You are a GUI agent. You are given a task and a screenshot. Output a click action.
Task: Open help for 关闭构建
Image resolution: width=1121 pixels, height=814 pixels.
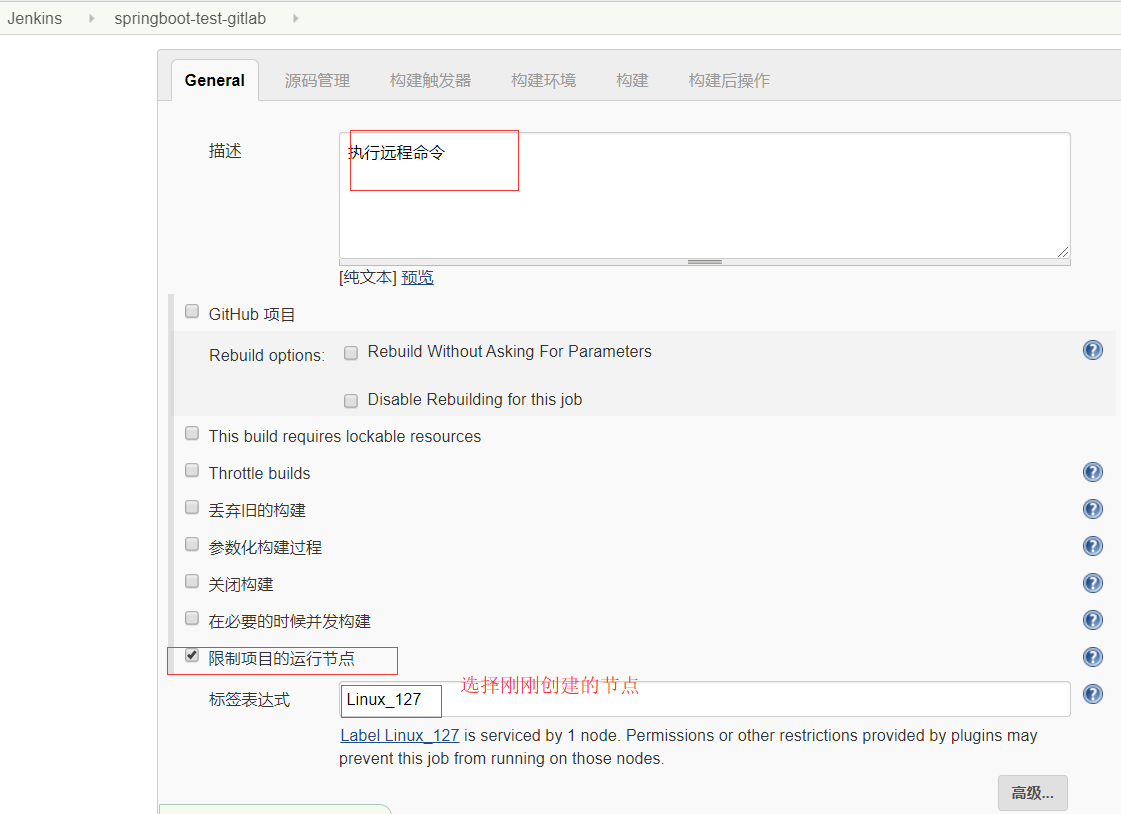click(1092, 583)
